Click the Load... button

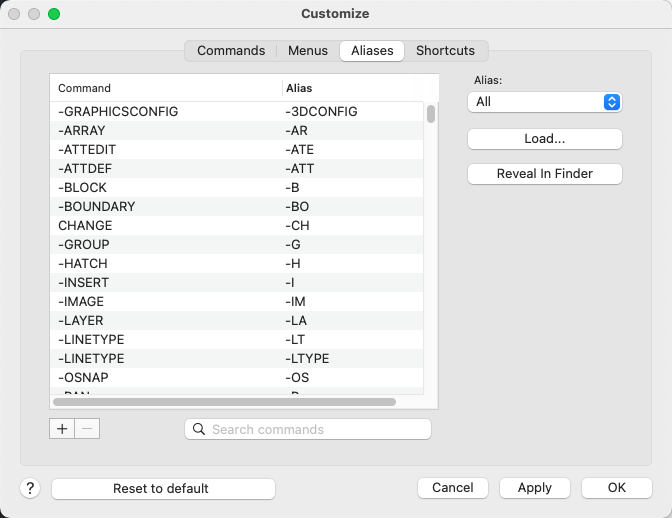(x=544, y=139)
